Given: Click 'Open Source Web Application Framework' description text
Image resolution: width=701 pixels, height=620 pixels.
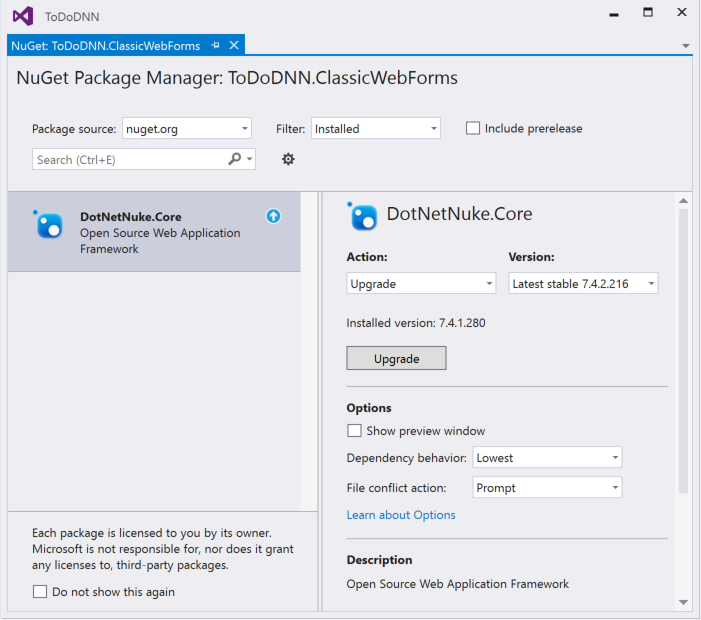Looking at the screenshot, I should (457, 584).
